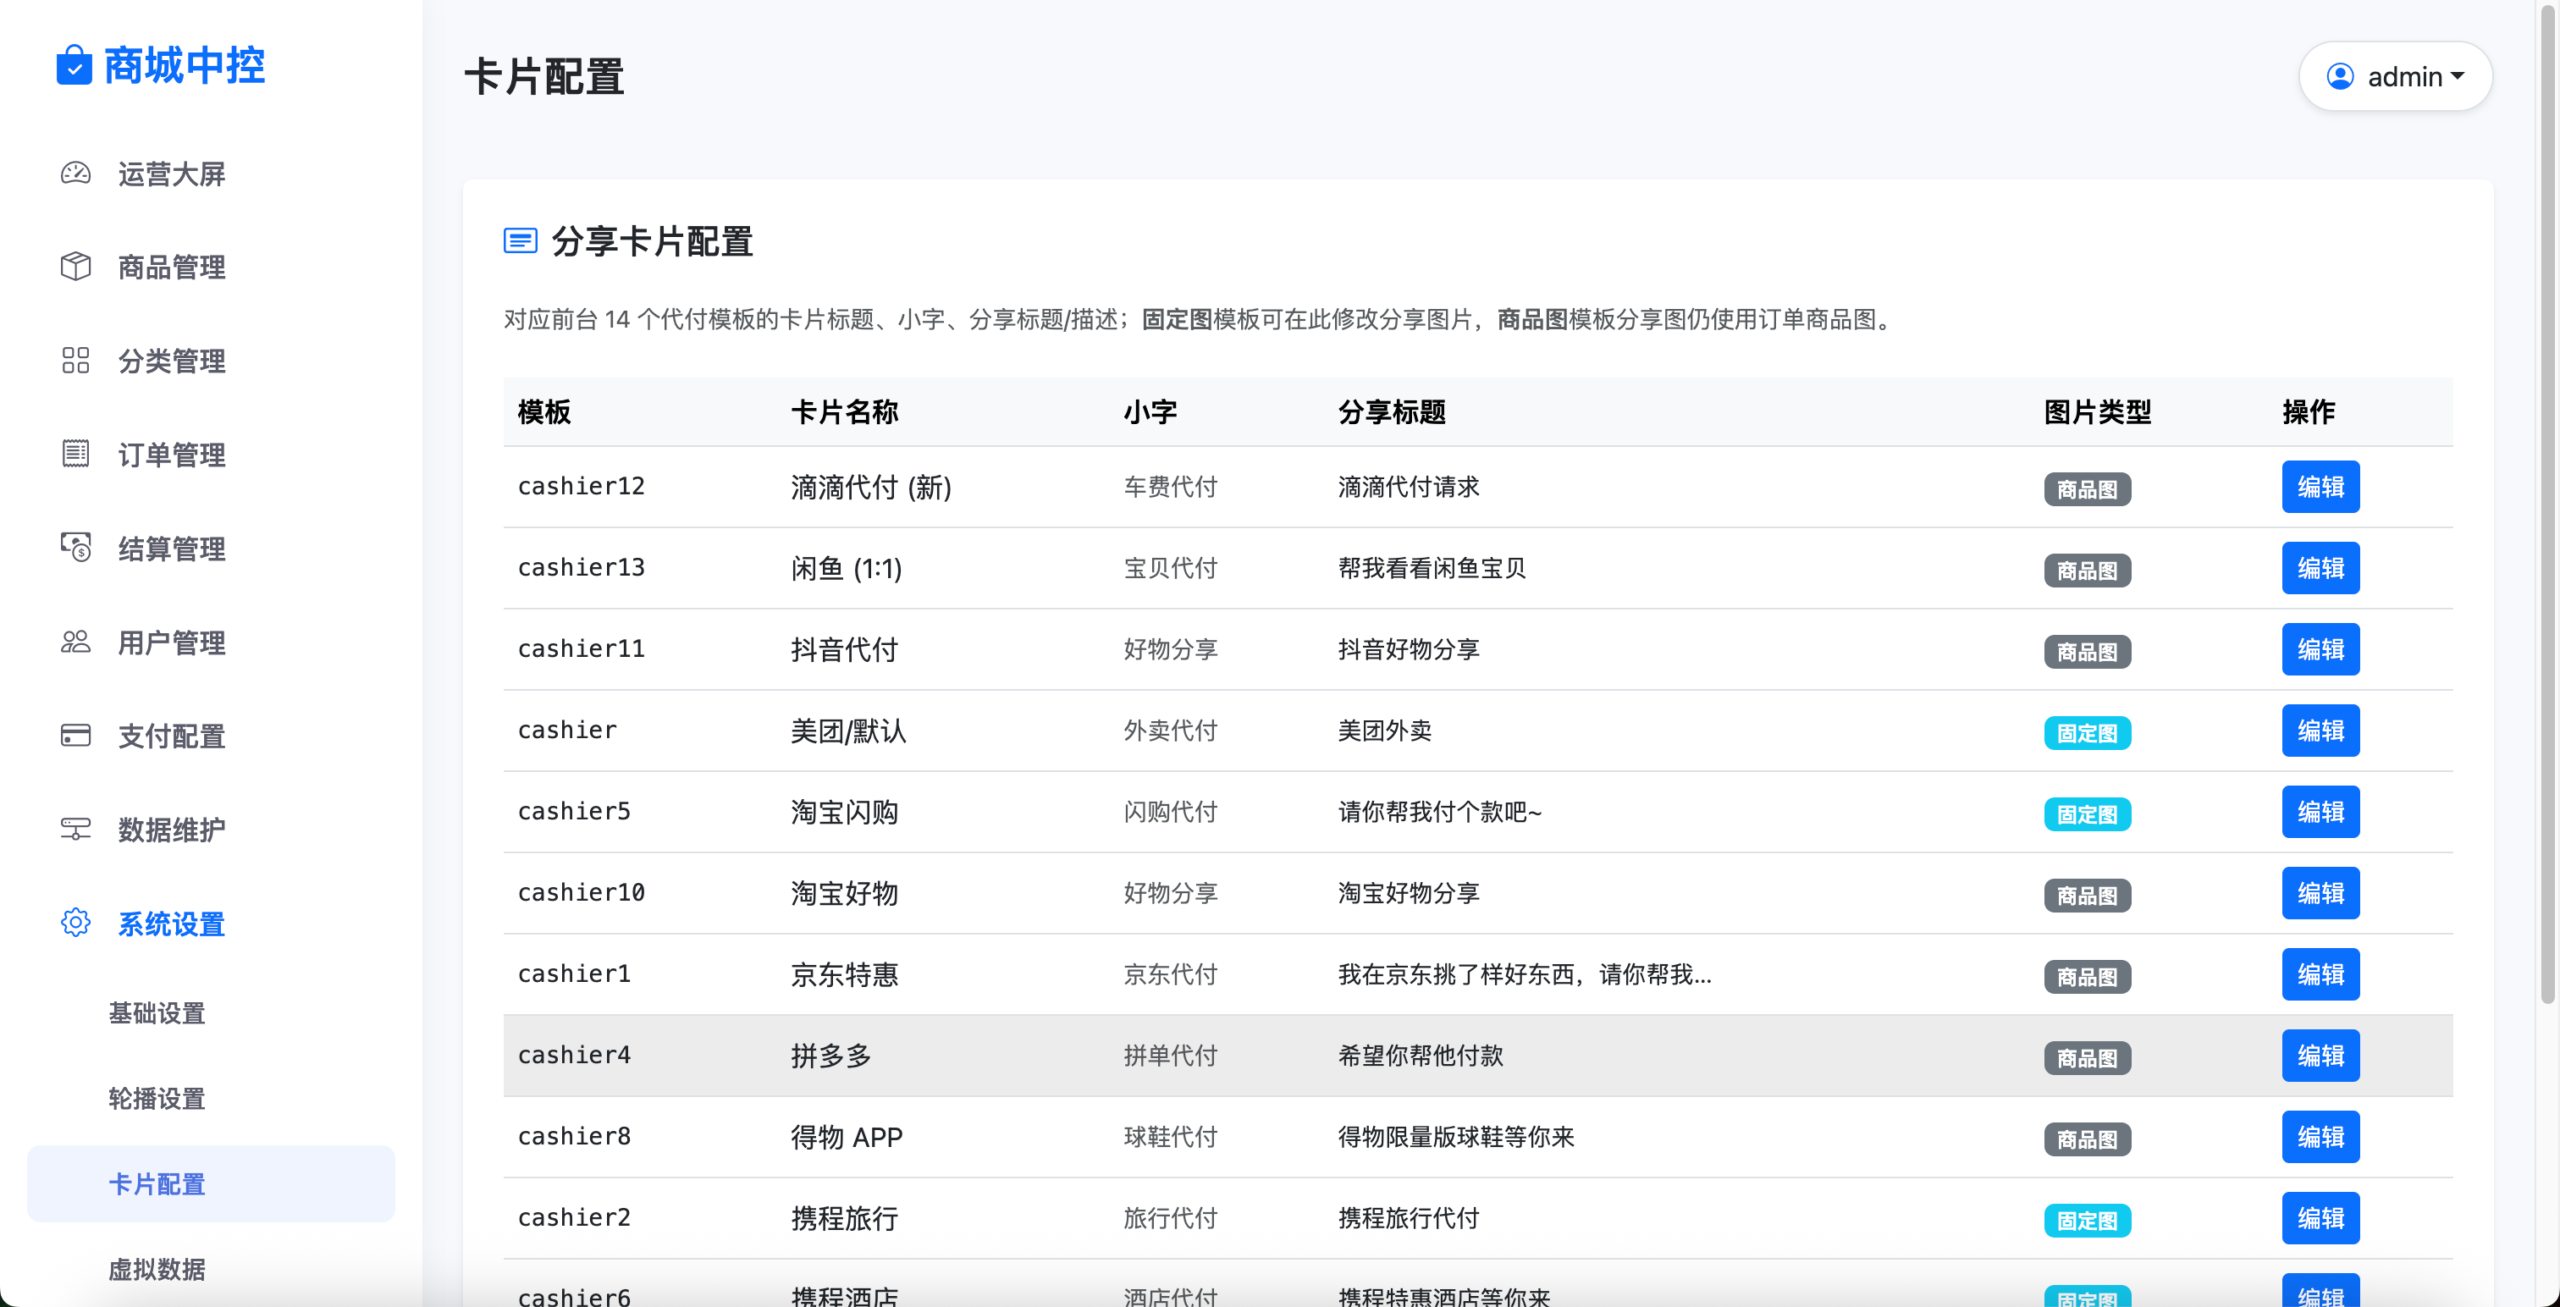Edit the 携程旅行 card config

click(2321, 1217)
